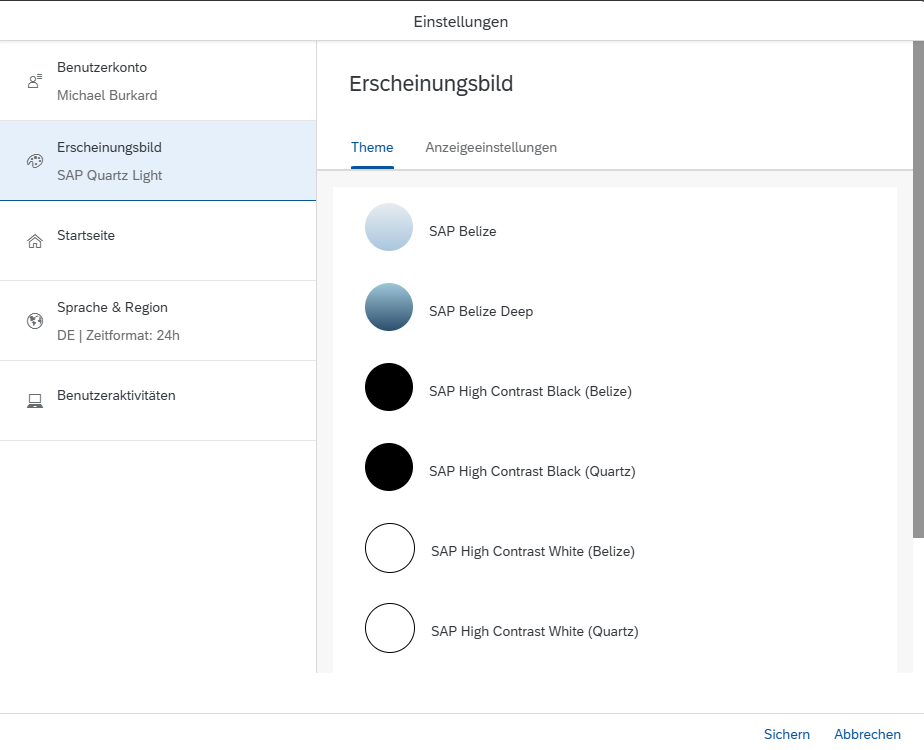Image resolution: width=924 pixels, height=750 pixels.
Task: Choose SAP High Contrast White (Quartz) theme
Action: [534, 631]
